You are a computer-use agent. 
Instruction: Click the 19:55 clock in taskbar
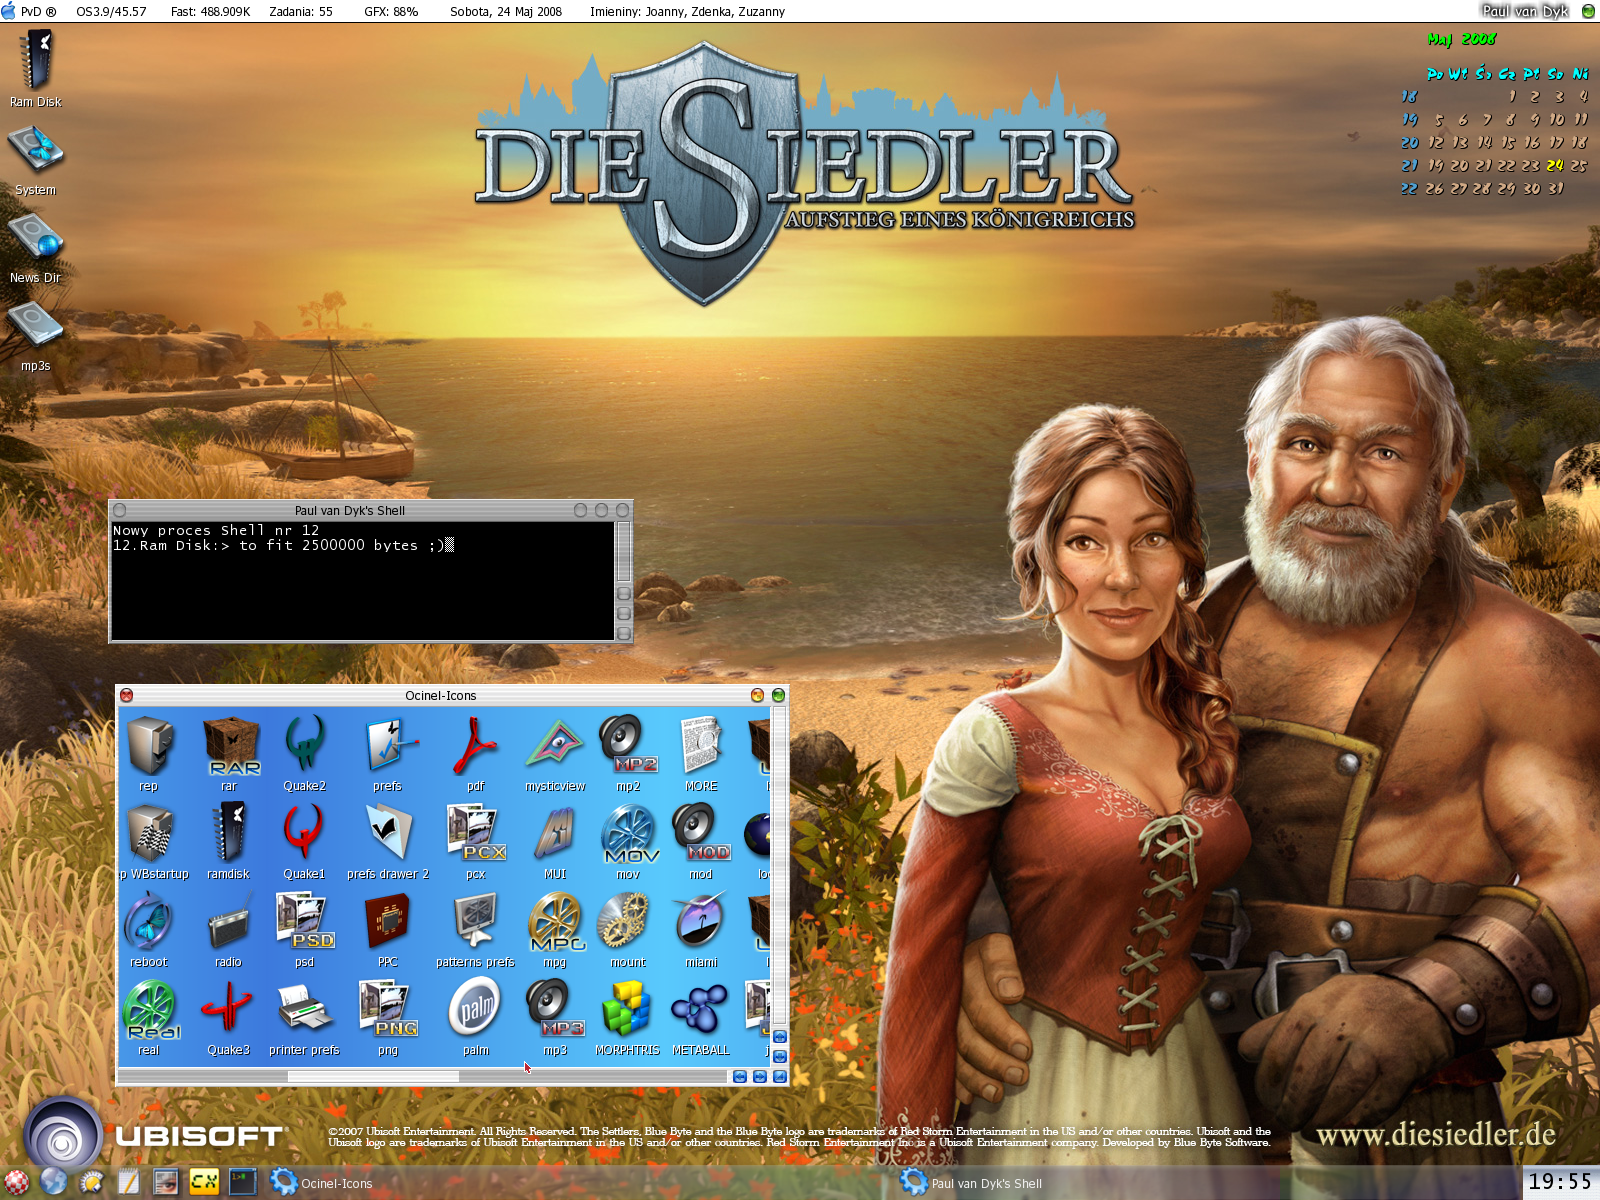[x=1560, y=1182]
